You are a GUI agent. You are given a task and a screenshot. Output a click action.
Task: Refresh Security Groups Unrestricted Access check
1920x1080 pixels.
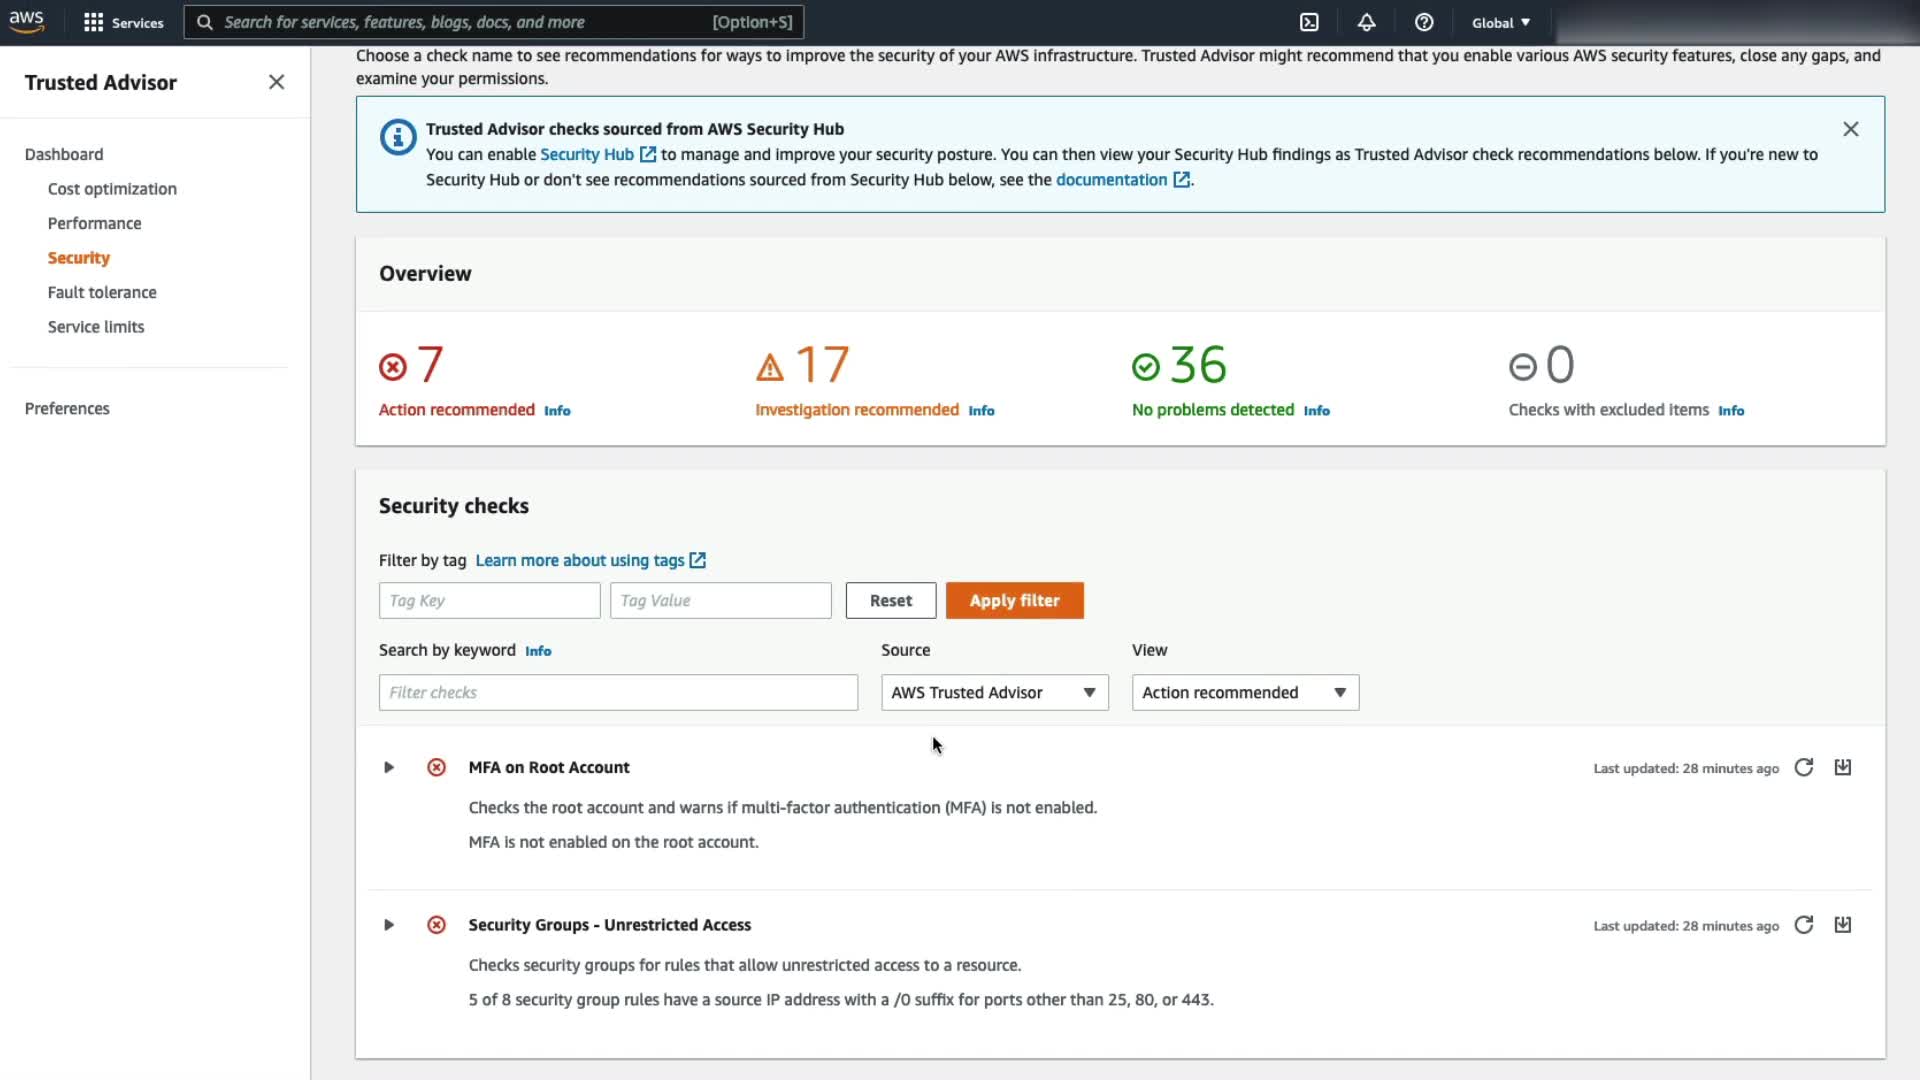(x=1804, y=925)
